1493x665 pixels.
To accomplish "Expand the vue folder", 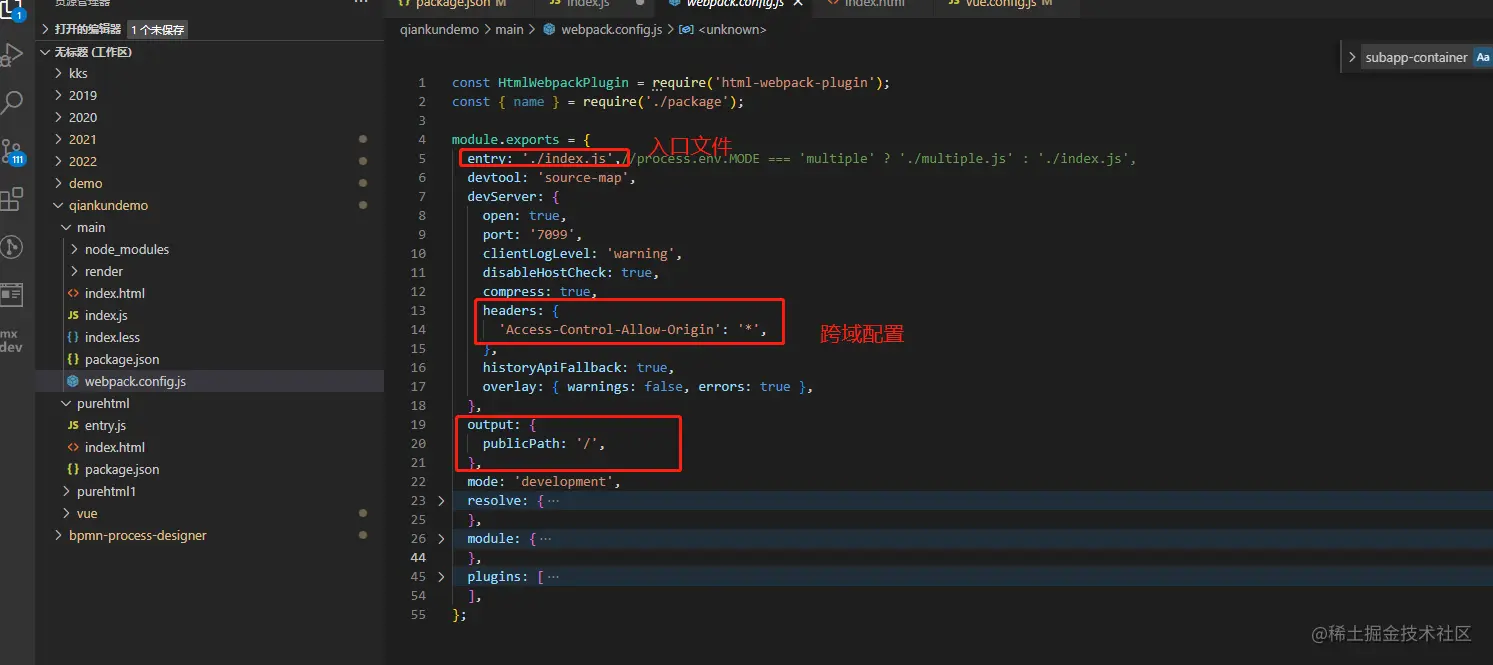I will point(67,514).
